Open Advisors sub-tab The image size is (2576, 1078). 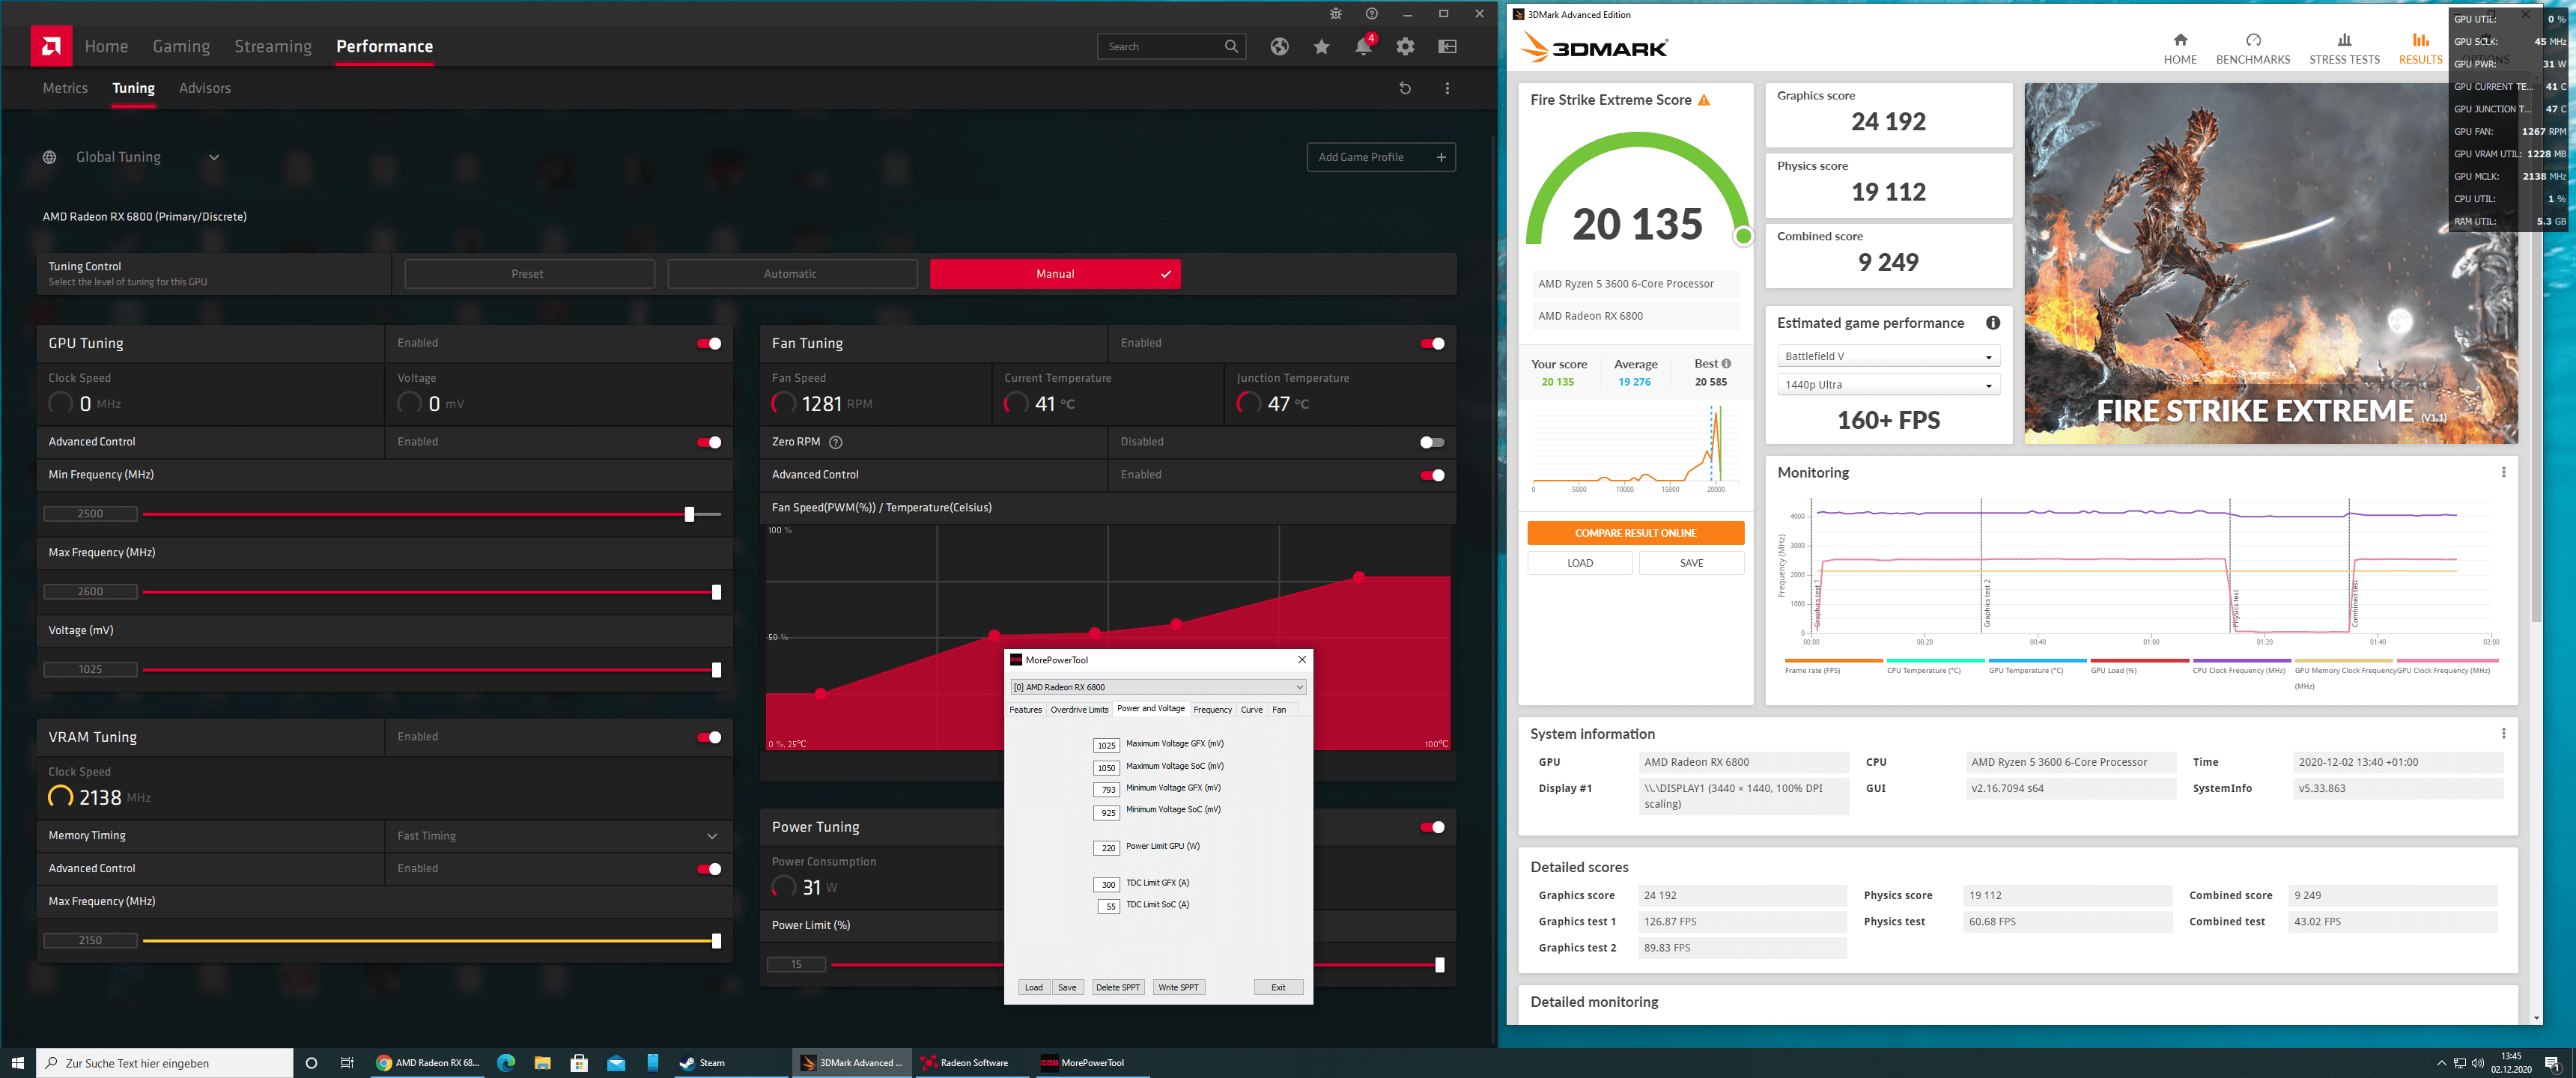[205, 88]
